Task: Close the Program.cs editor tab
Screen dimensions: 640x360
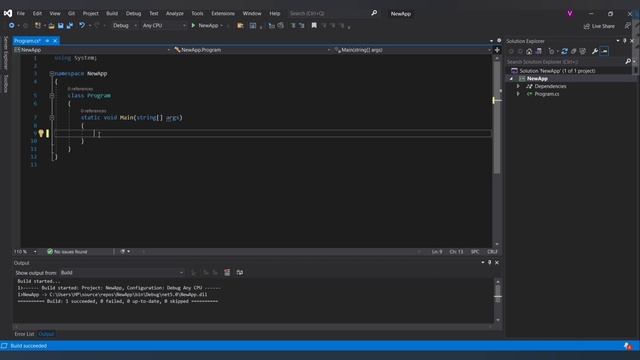Action: pos(55,41)
